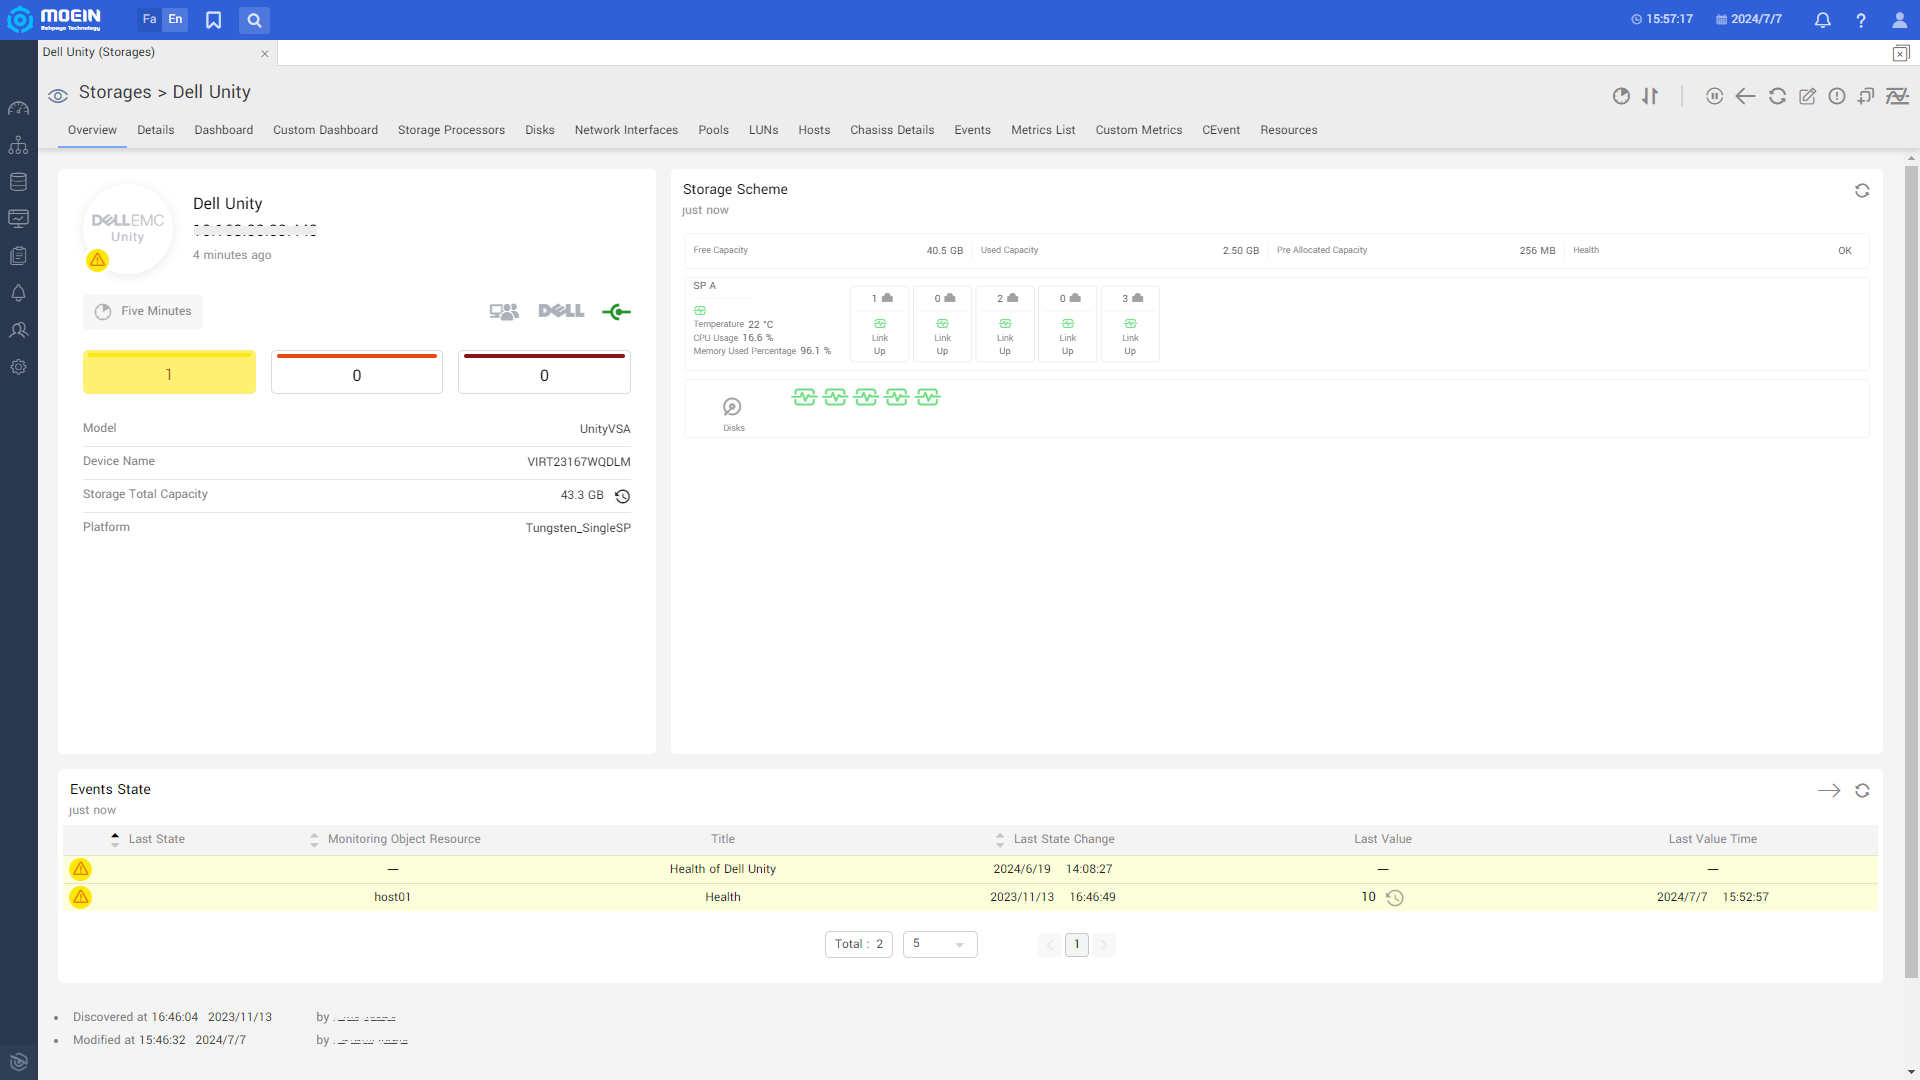The width and height of the screenshot is (1920, 1080).
Task: Open topology tree icon in sidebar
Action: coord(18,145)
